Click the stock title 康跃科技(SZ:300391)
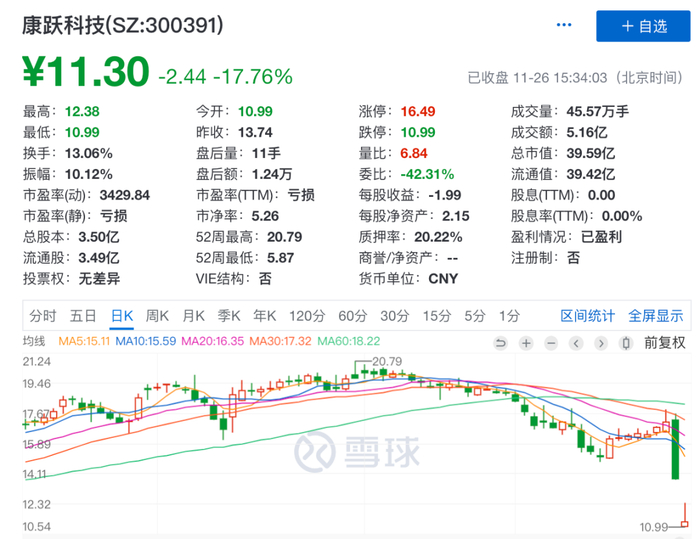Screen dimensions: 700x539 (x=123, y=25)
